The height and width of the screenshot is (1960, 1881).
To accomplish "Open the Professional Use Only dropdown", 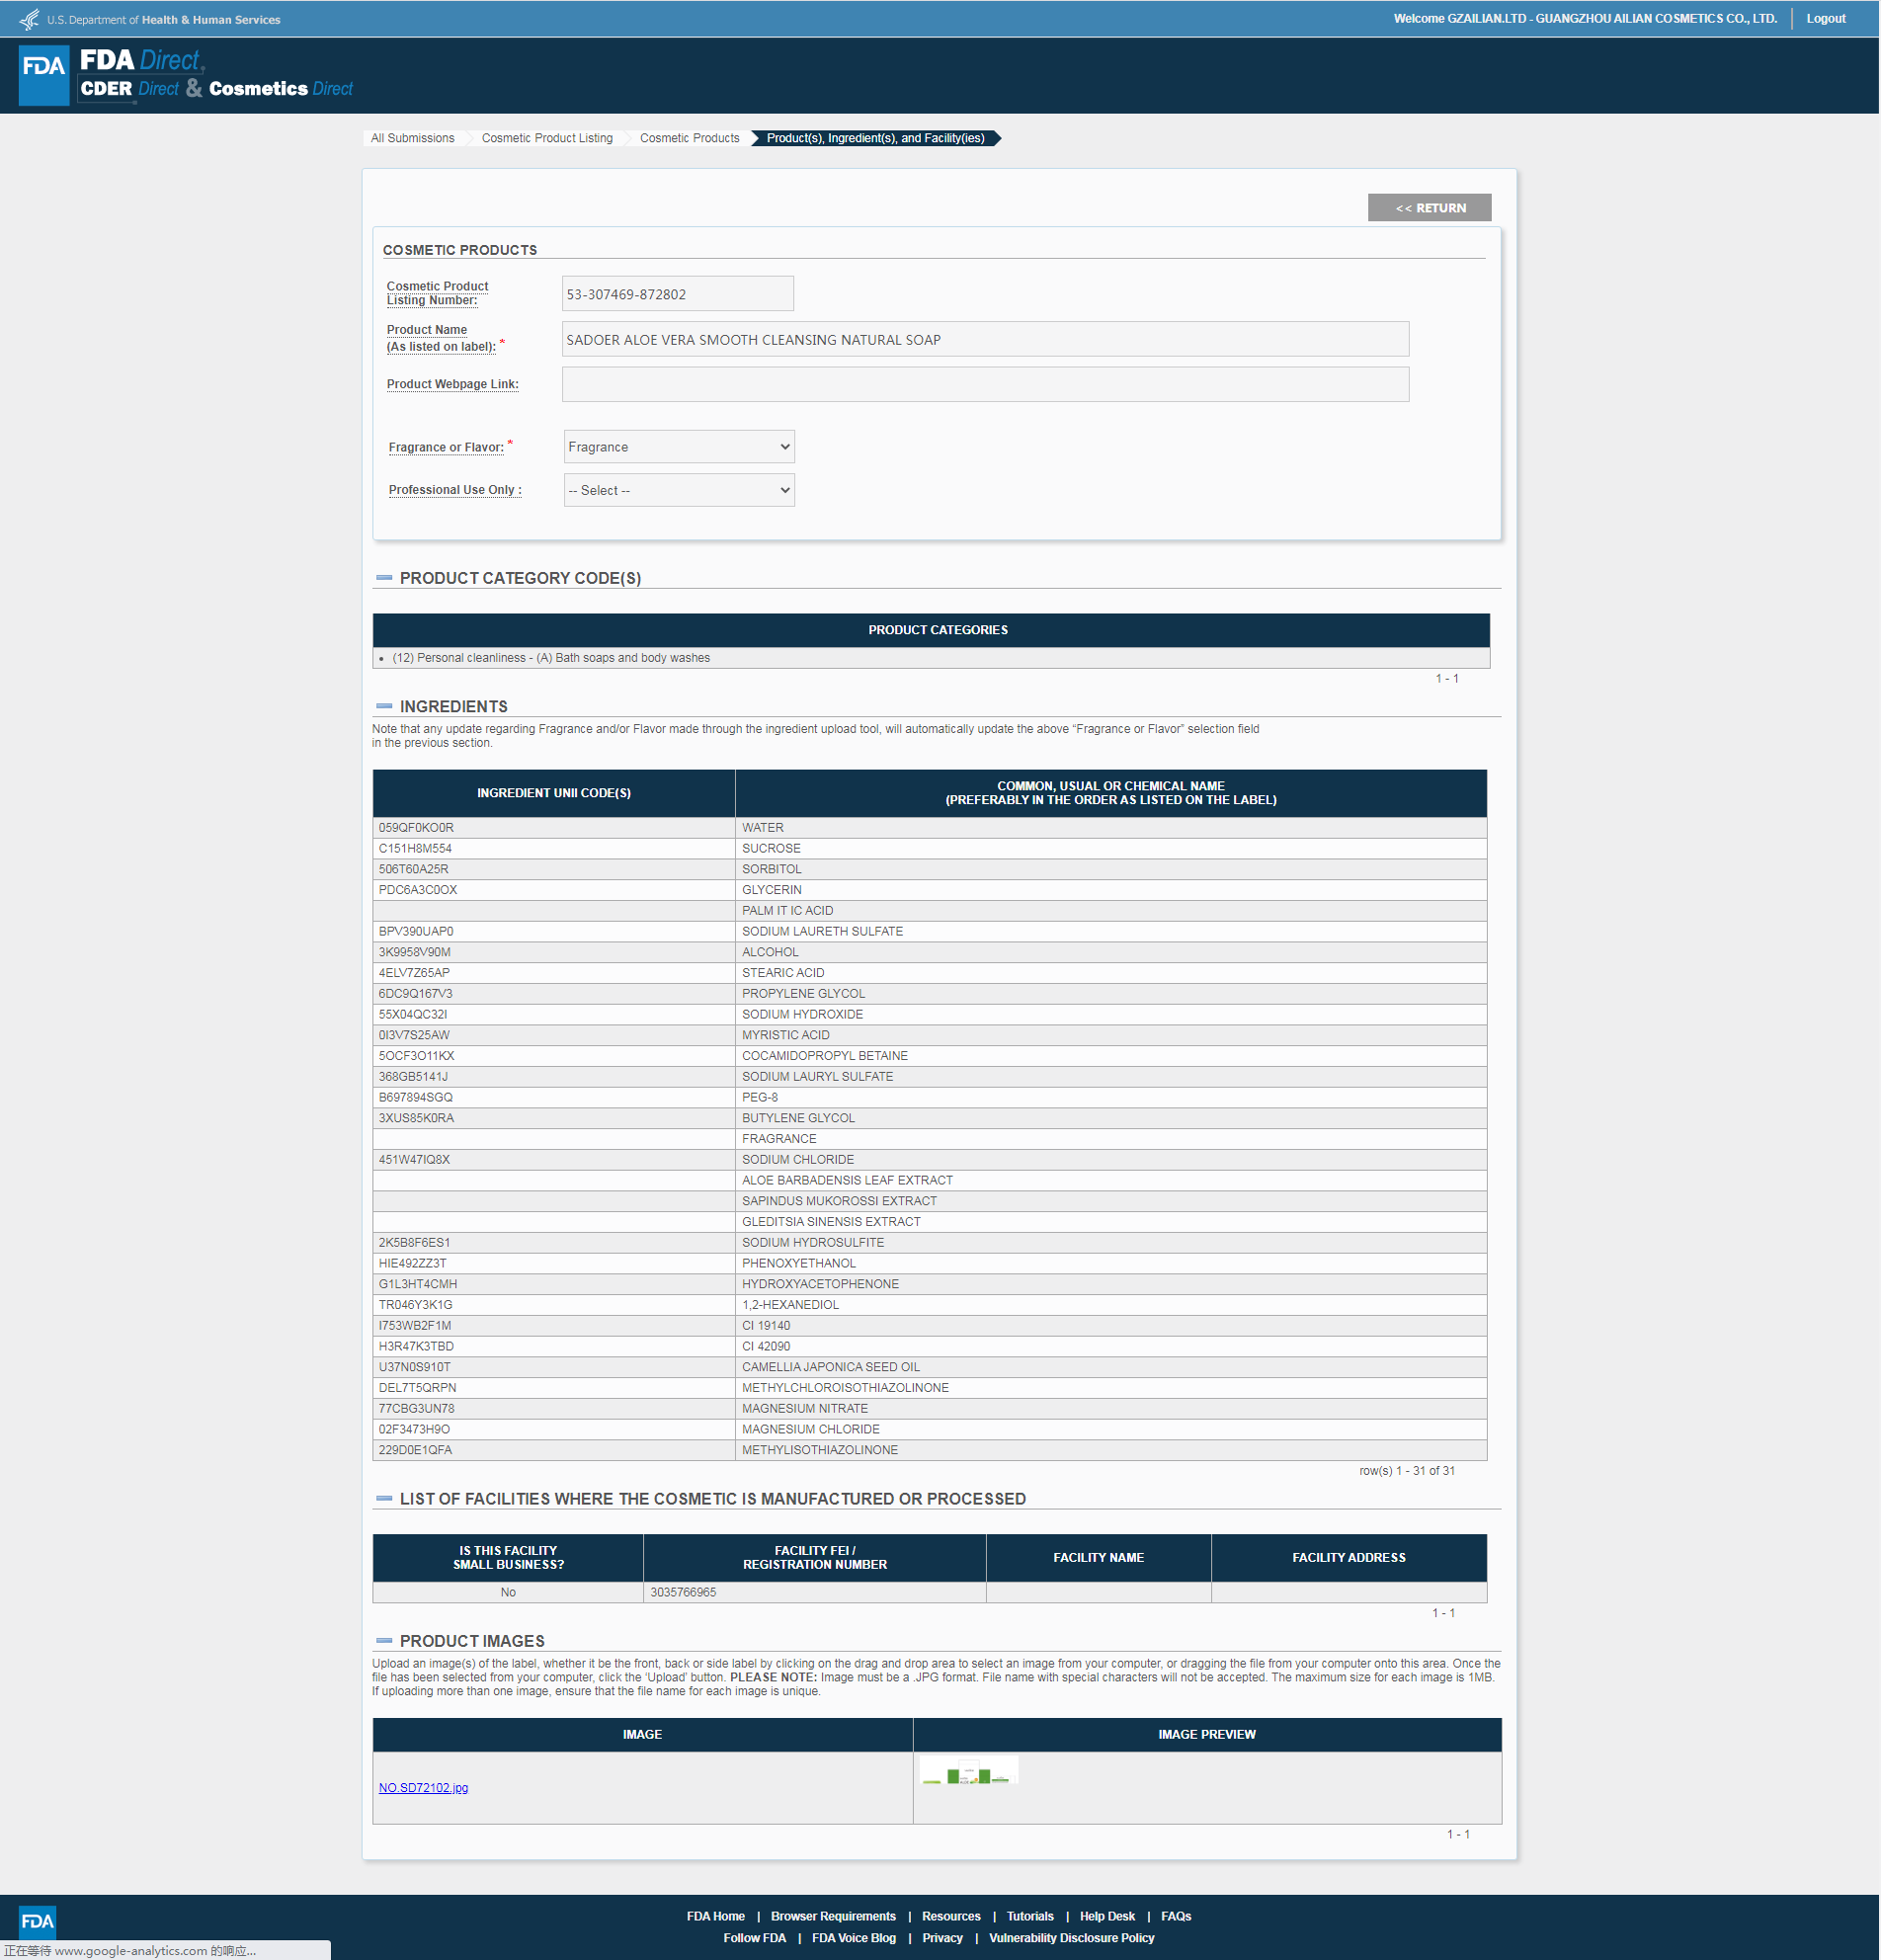I will pyautogui.click(x=678, y=490).
